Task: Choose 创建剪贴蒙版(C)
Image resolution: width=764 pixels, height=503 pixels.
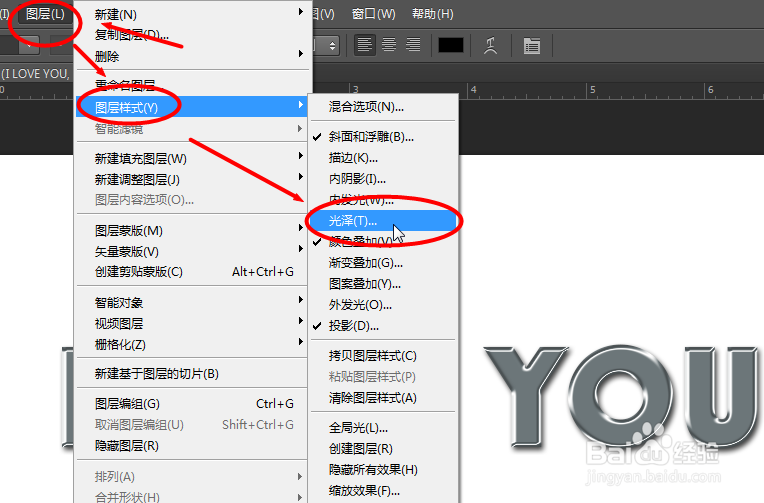Action: click(x=192, y=272)
